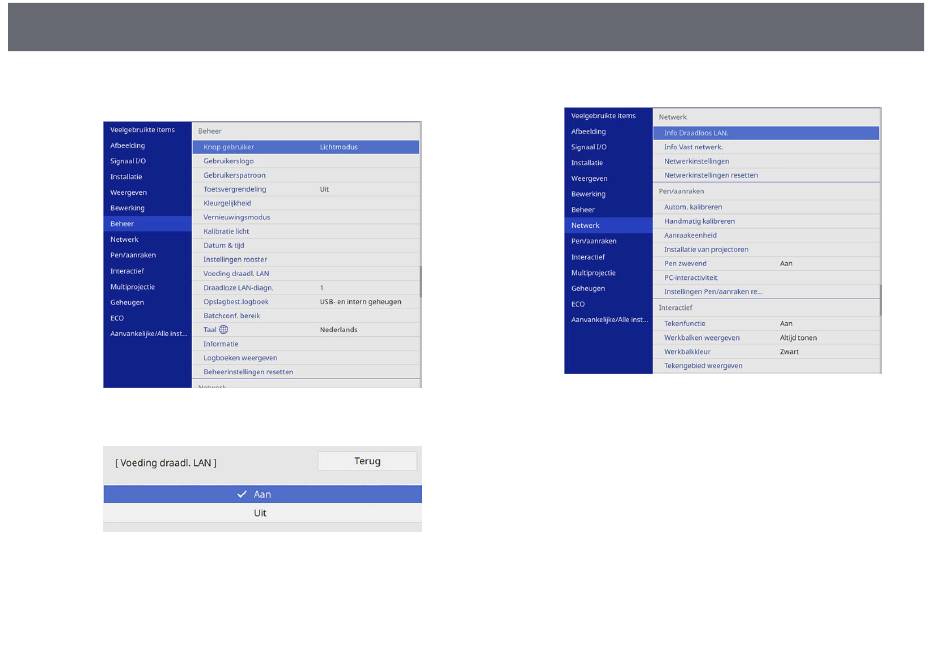Click the Terug button

pyautogui.click(x=367, y=461)
